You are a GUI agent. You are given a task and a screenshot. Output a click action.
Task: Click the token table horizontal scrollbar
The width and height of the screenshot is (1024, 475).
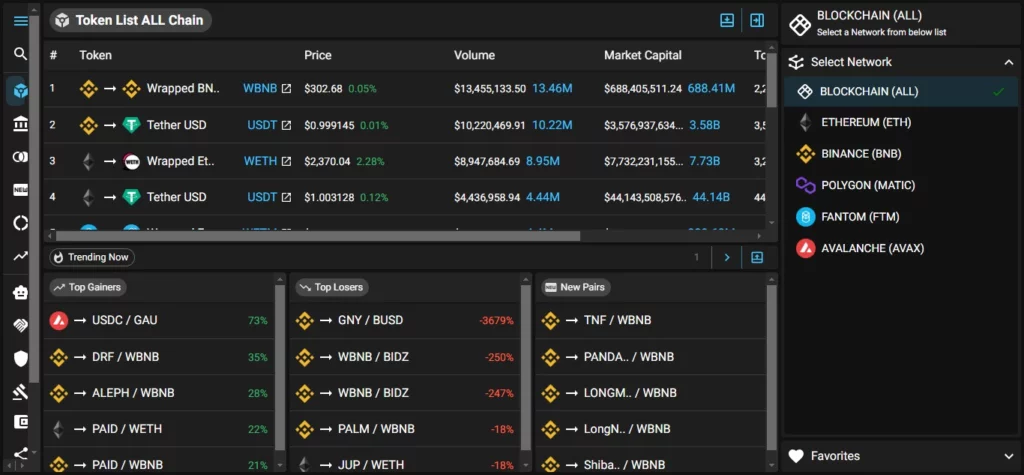pos(318,236)
